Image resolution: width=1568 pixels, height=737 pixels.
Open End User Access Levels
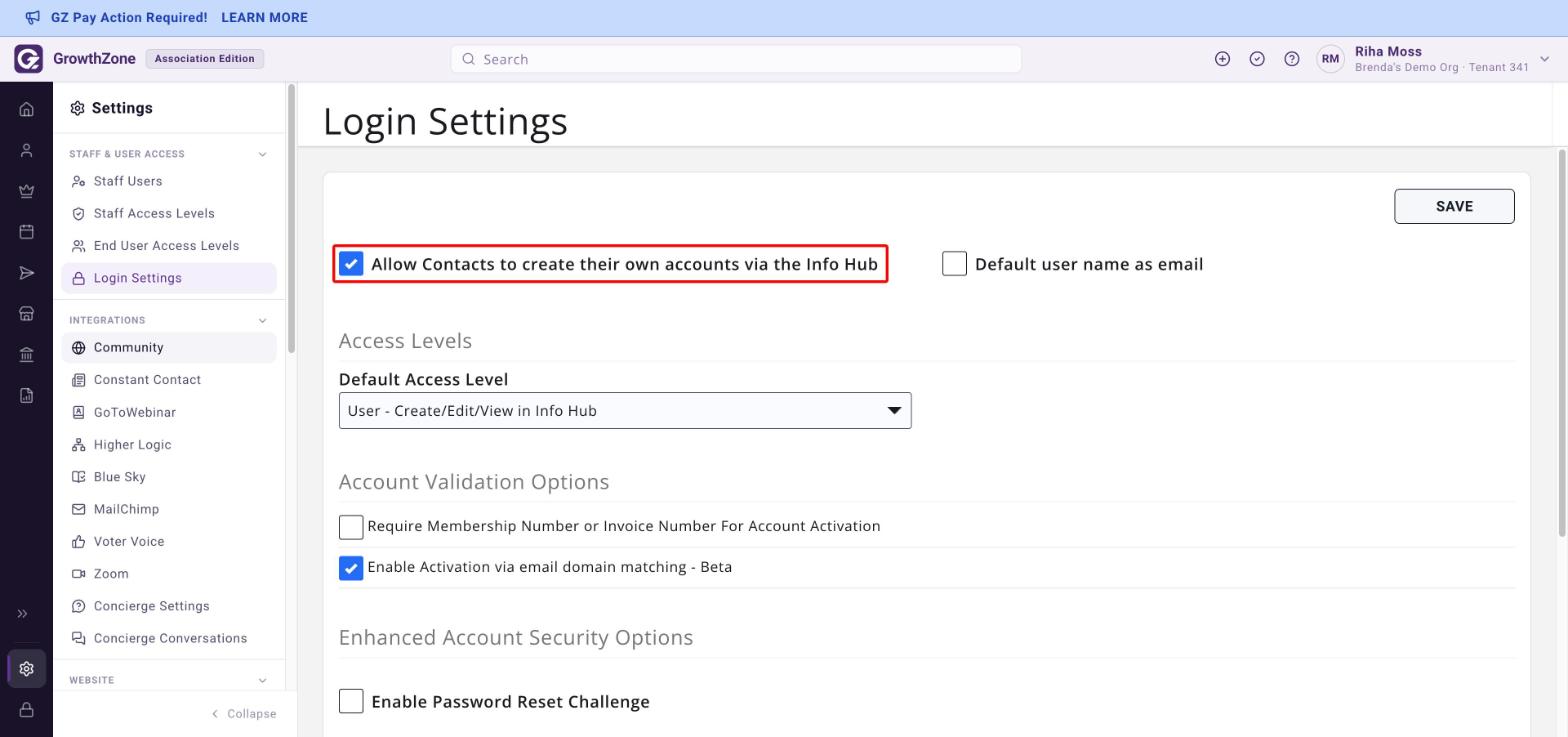click(169, 245)
